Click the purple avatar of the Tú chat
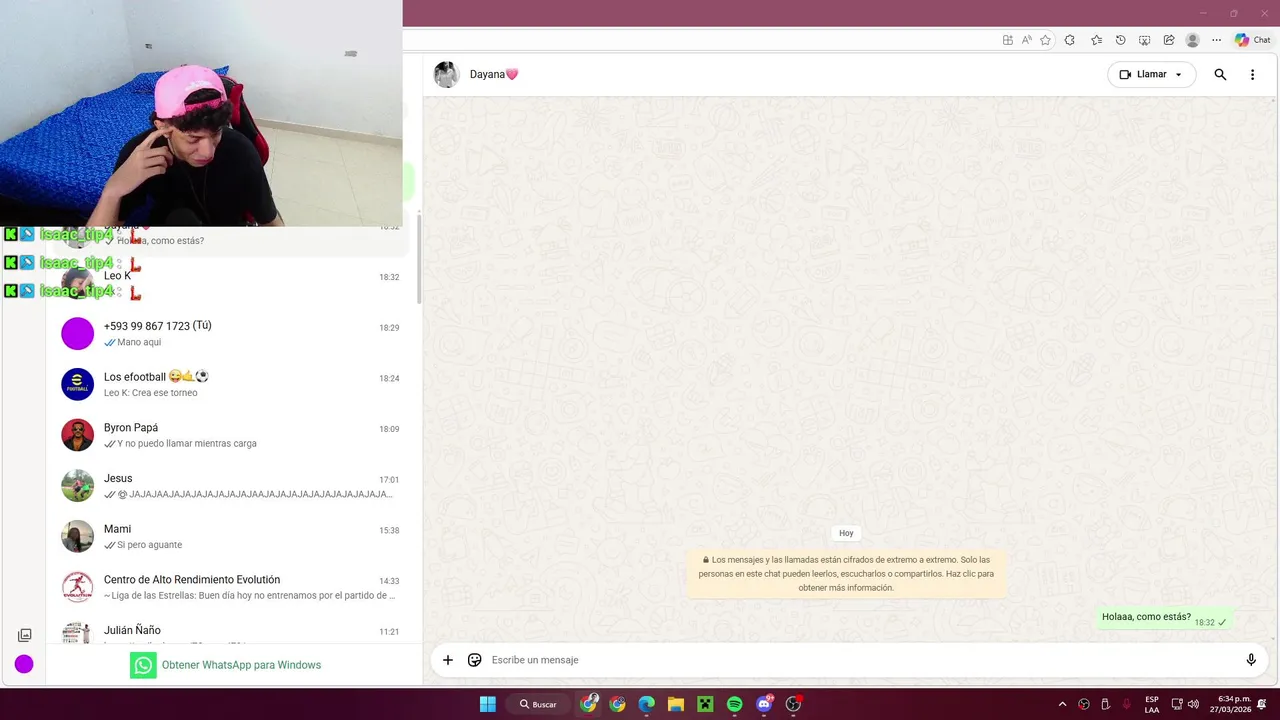Screen dimensions: 1280x720 [x=77, y=333]
